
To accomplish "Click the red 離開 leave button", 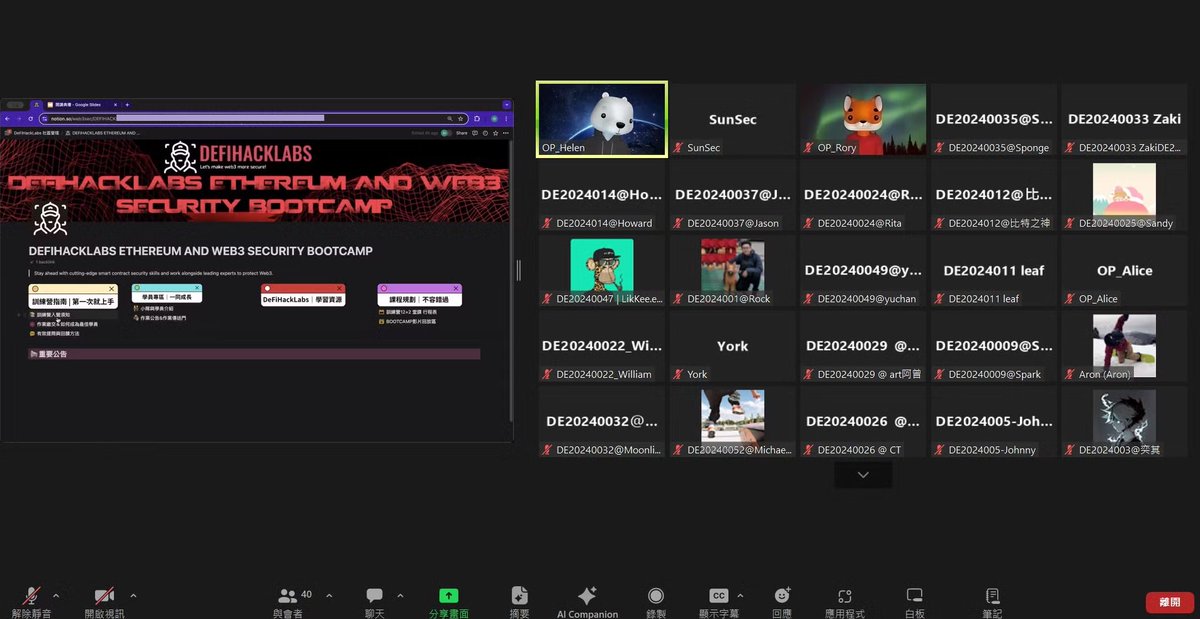I will 1169,602.
